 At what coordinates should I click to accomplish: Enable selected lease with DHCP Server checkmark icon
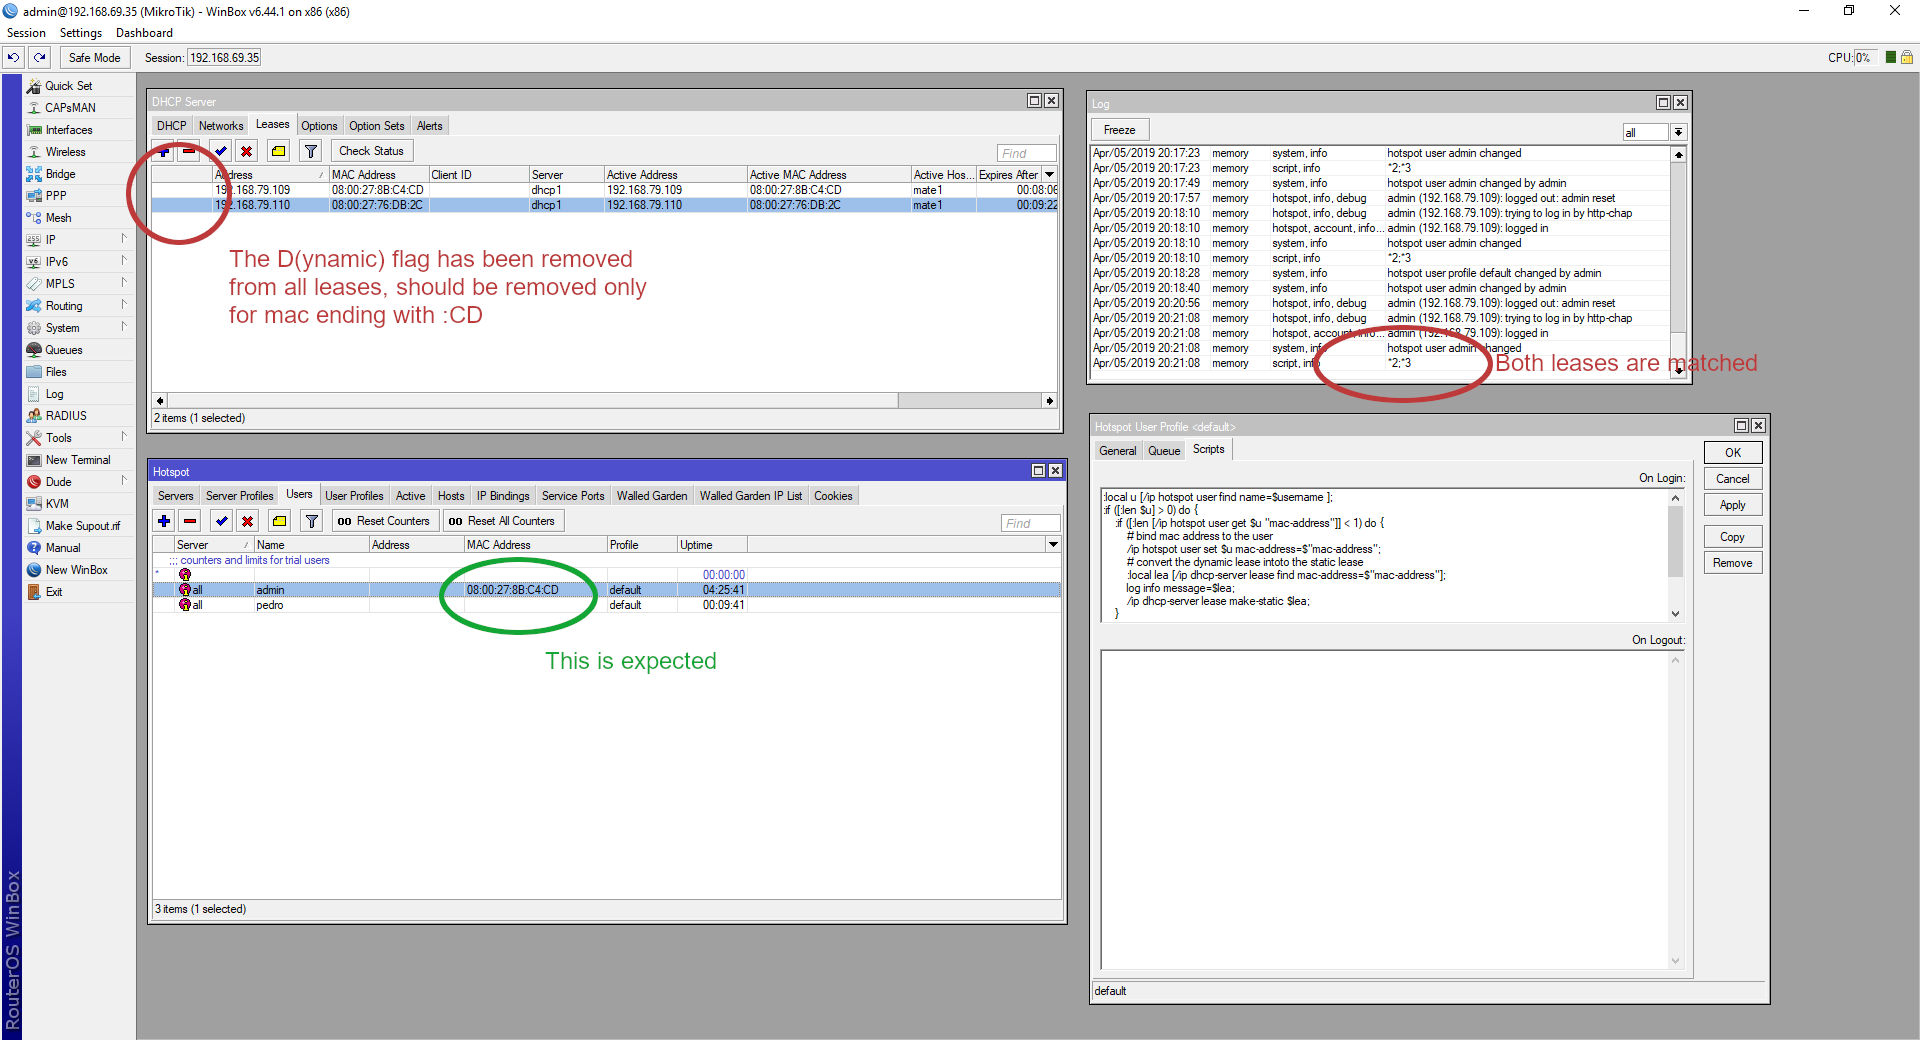[x=221, y=151]
